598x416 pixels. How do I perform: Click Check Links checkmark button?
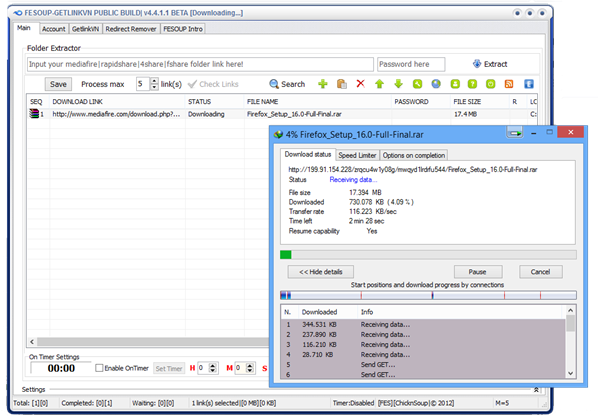coord(213,84)
